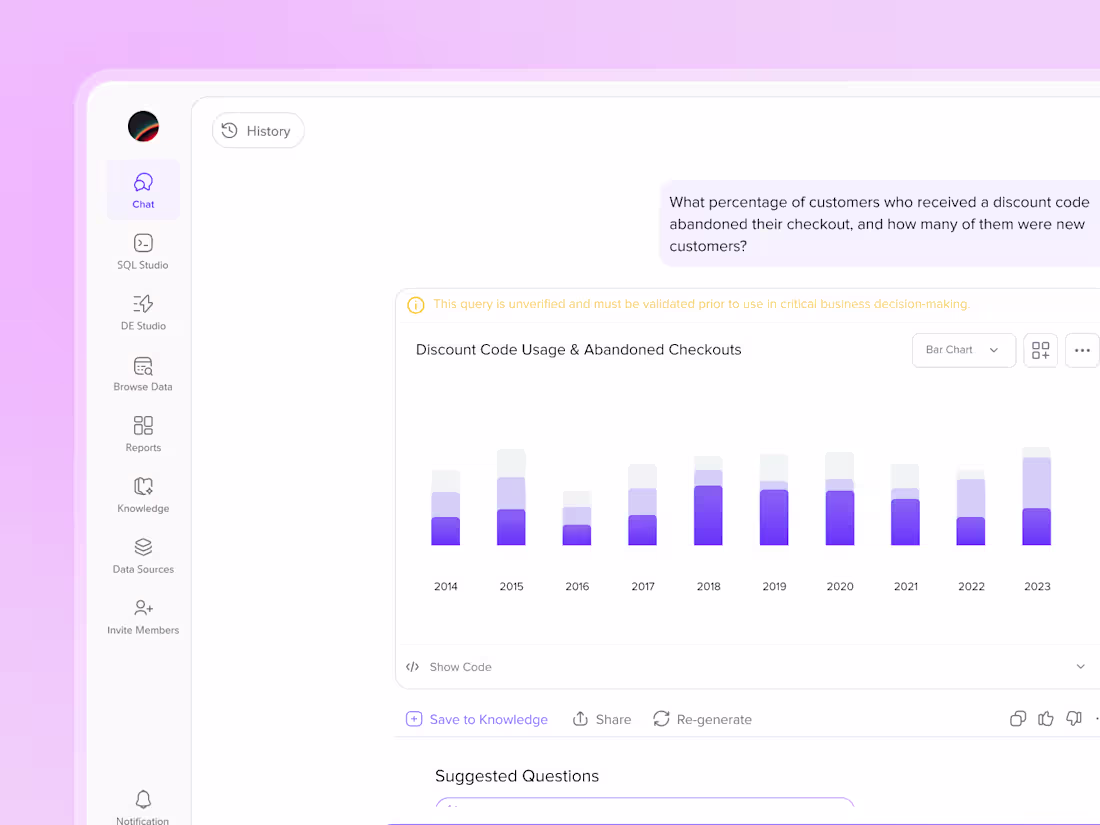Viewport: 1100px width, 825px height.
Task: Click Invite Members in the sidebar
Action: click(143, 617)
